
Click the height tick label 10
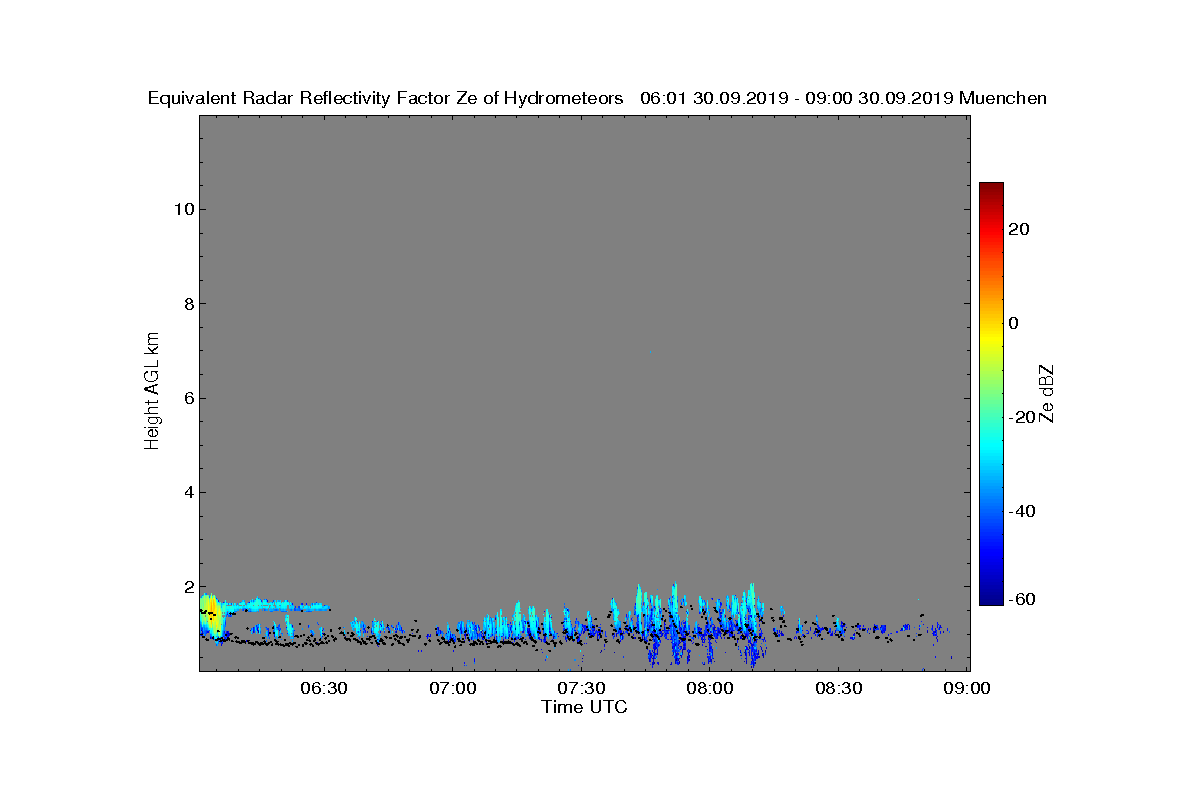tap(182, 209)
